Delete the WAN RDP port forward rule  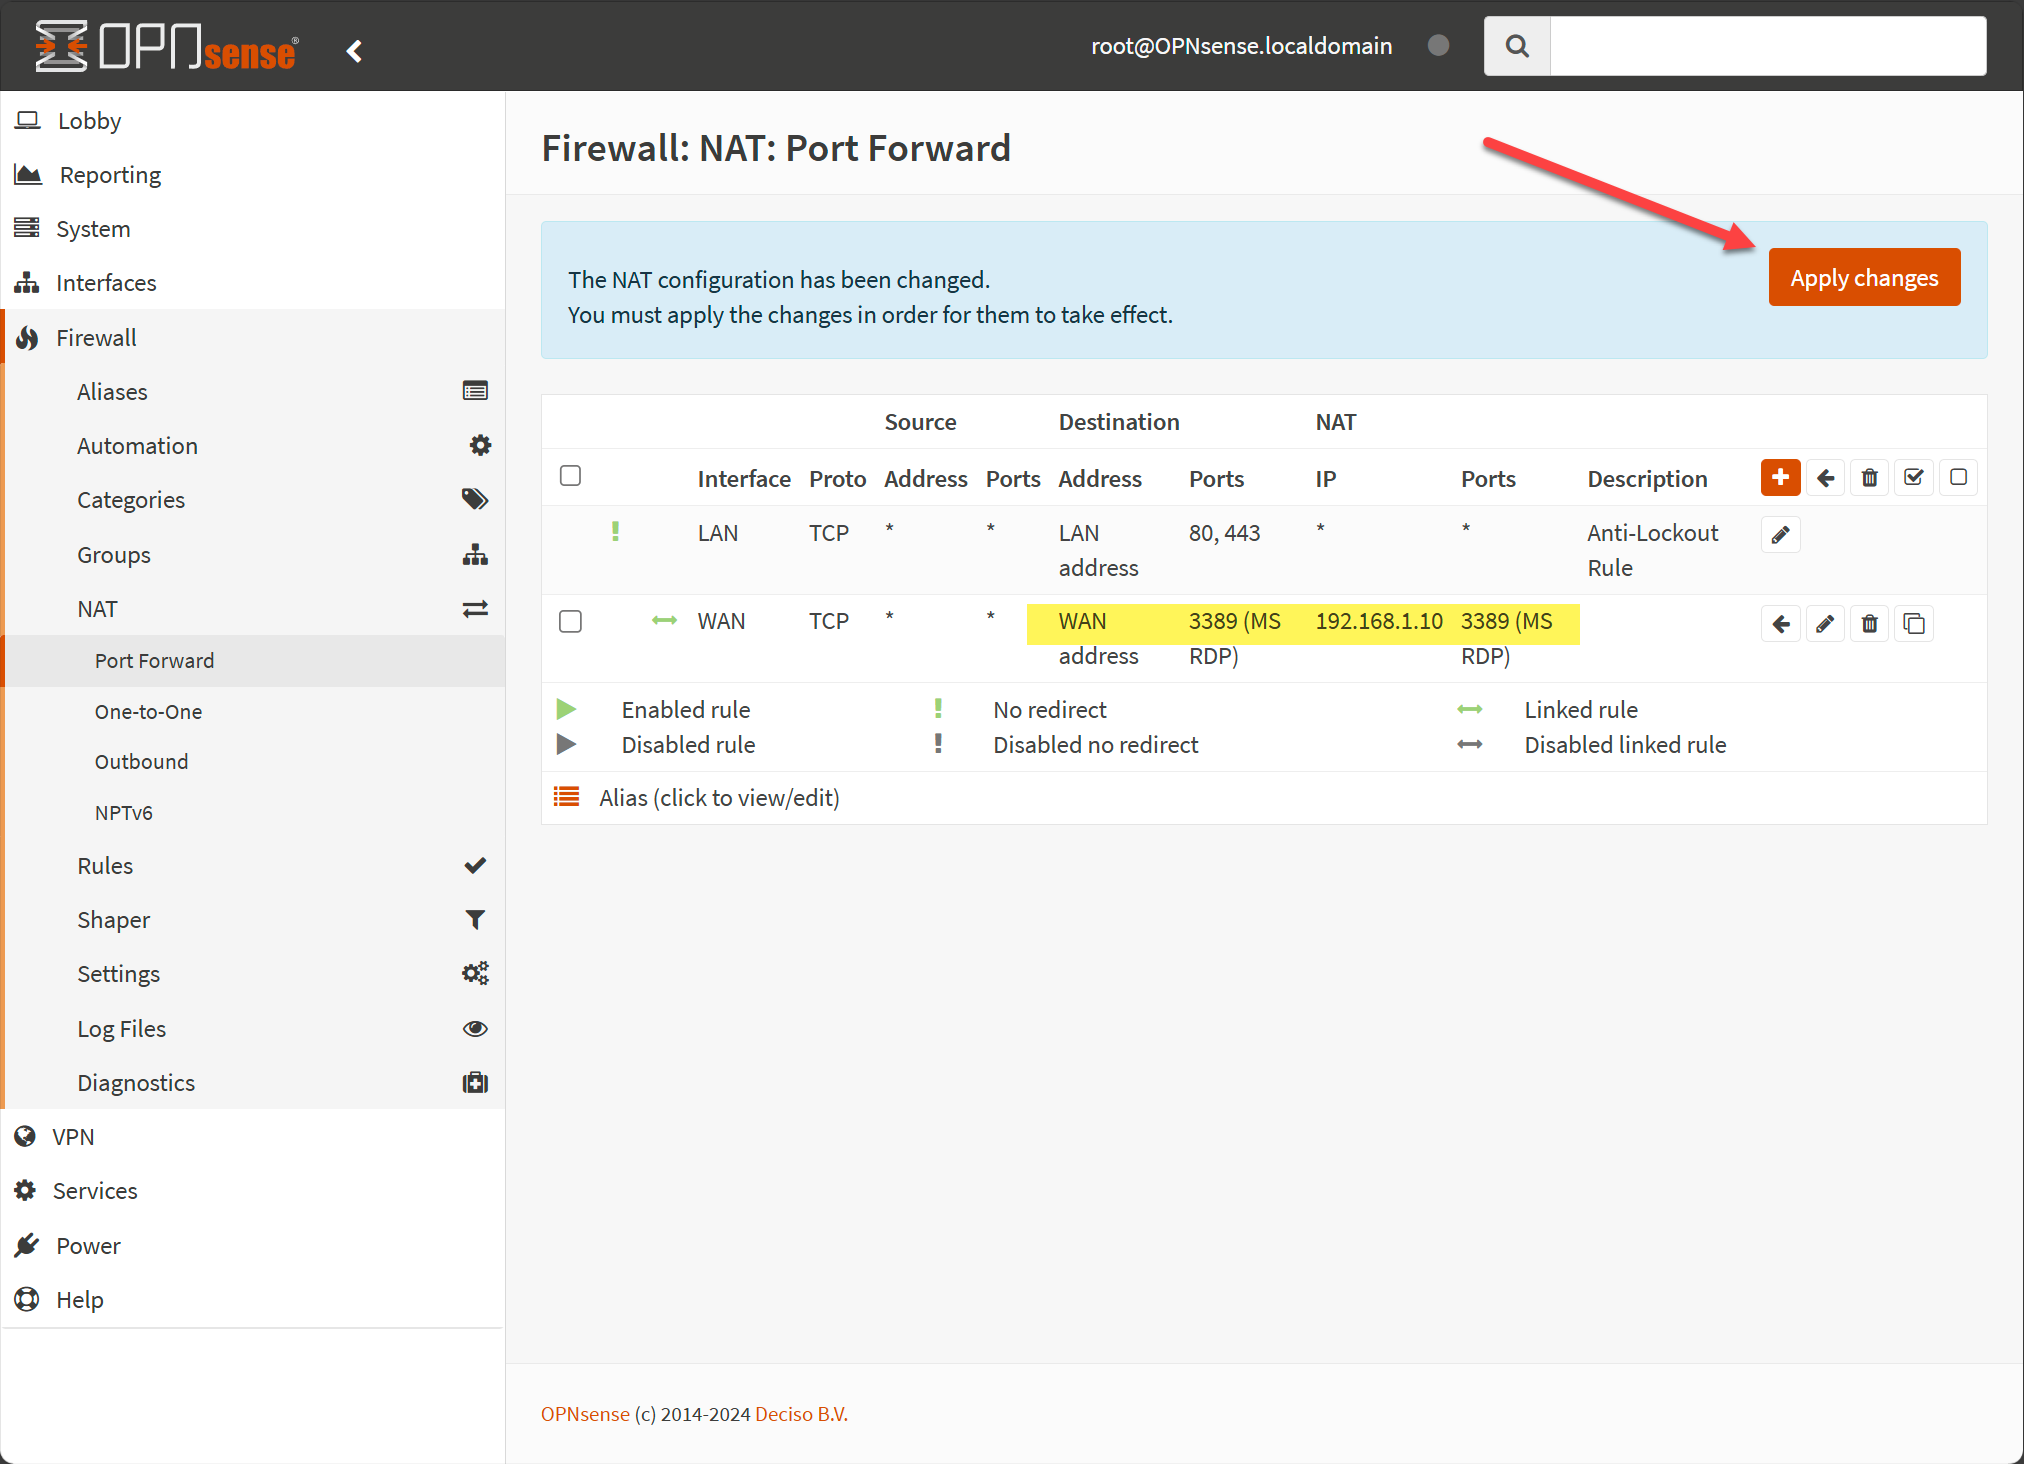[1869, 624]
